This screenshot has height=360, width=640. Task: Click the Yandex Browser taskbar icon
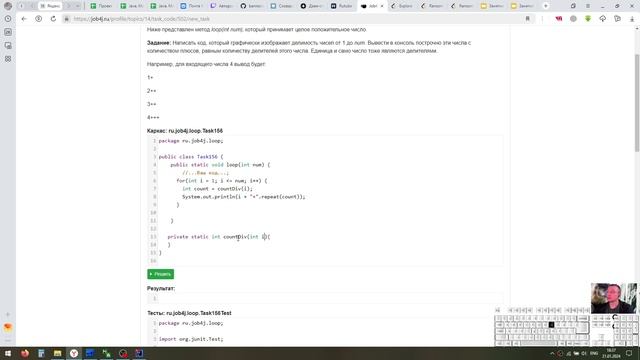tap(74, 353)
